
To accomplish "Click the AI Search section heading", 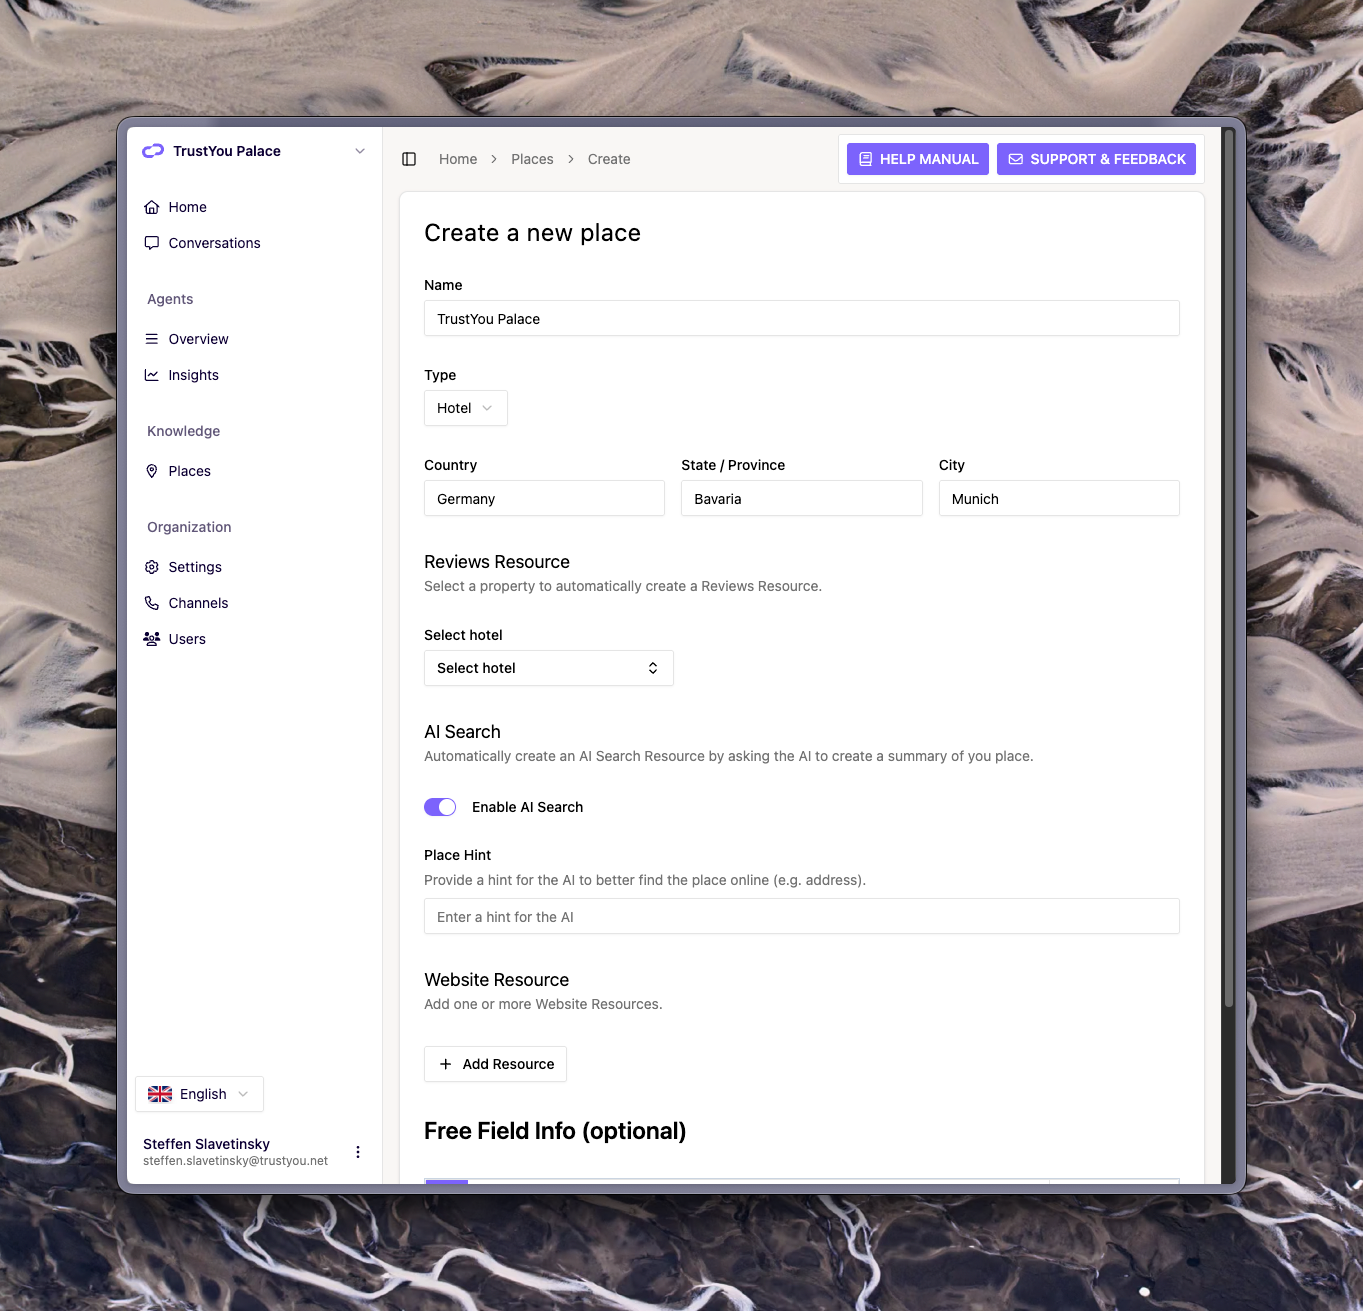I will pos(462,732).
